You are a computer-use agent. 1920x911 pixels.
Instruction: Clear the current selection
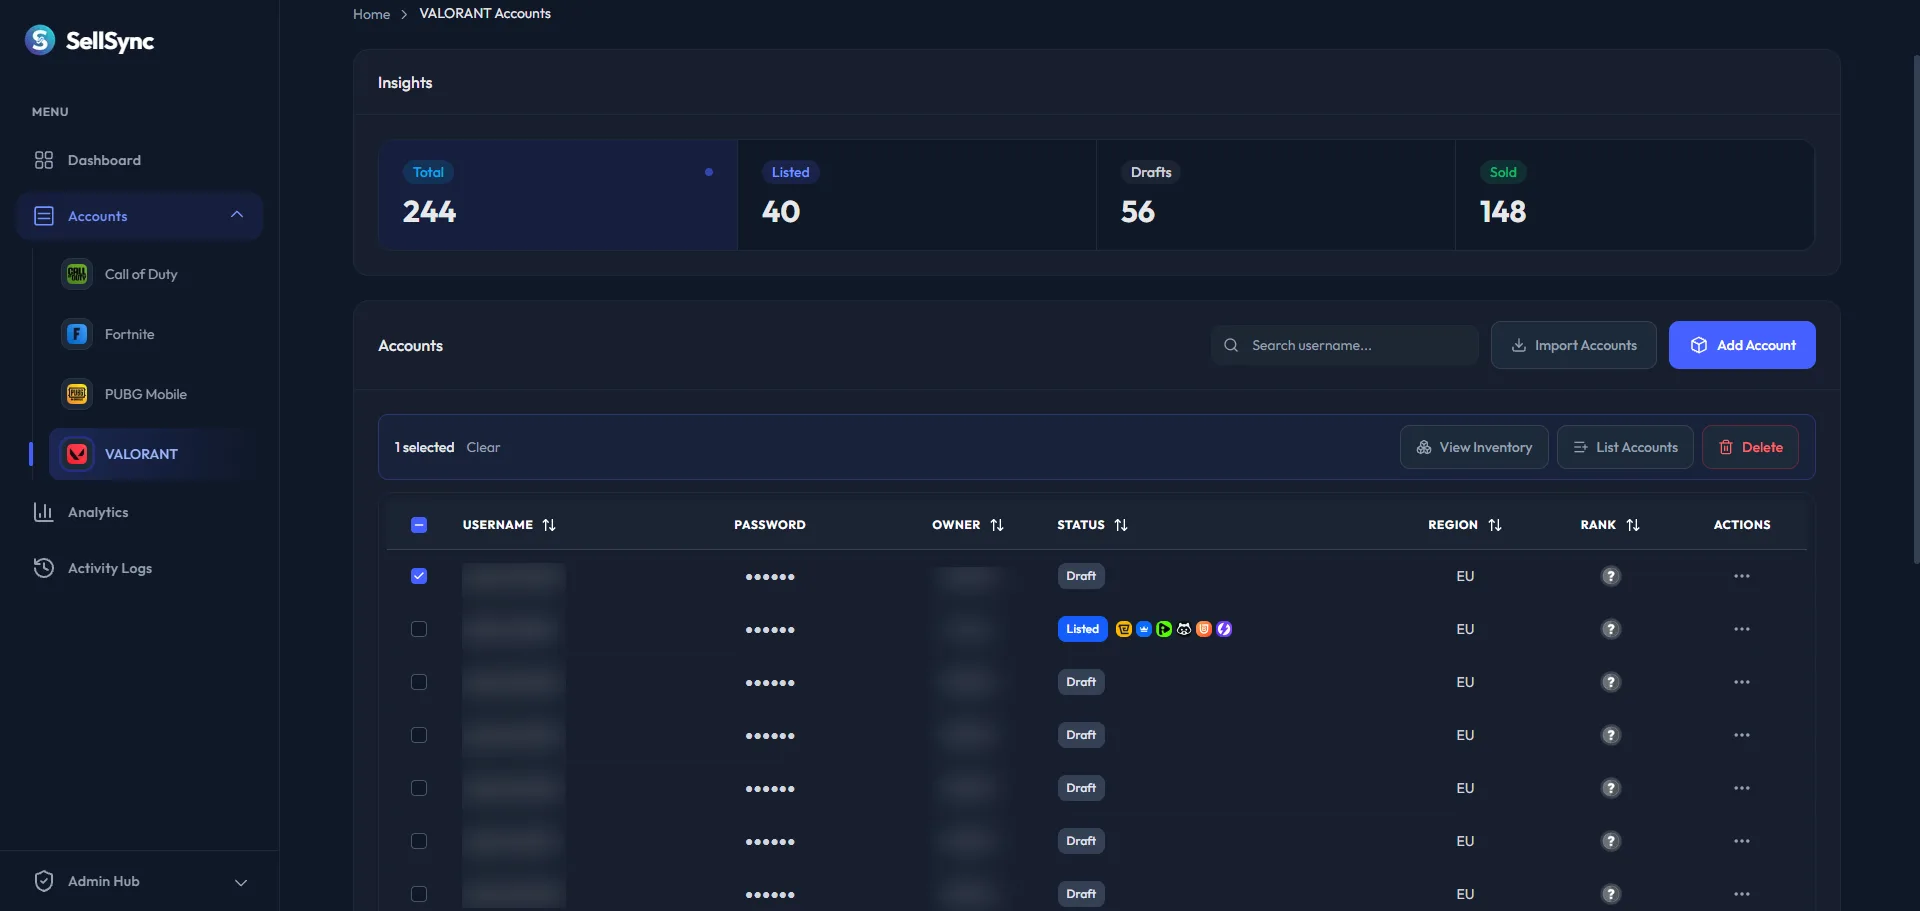pyautogui.click(x=483, y=447)
